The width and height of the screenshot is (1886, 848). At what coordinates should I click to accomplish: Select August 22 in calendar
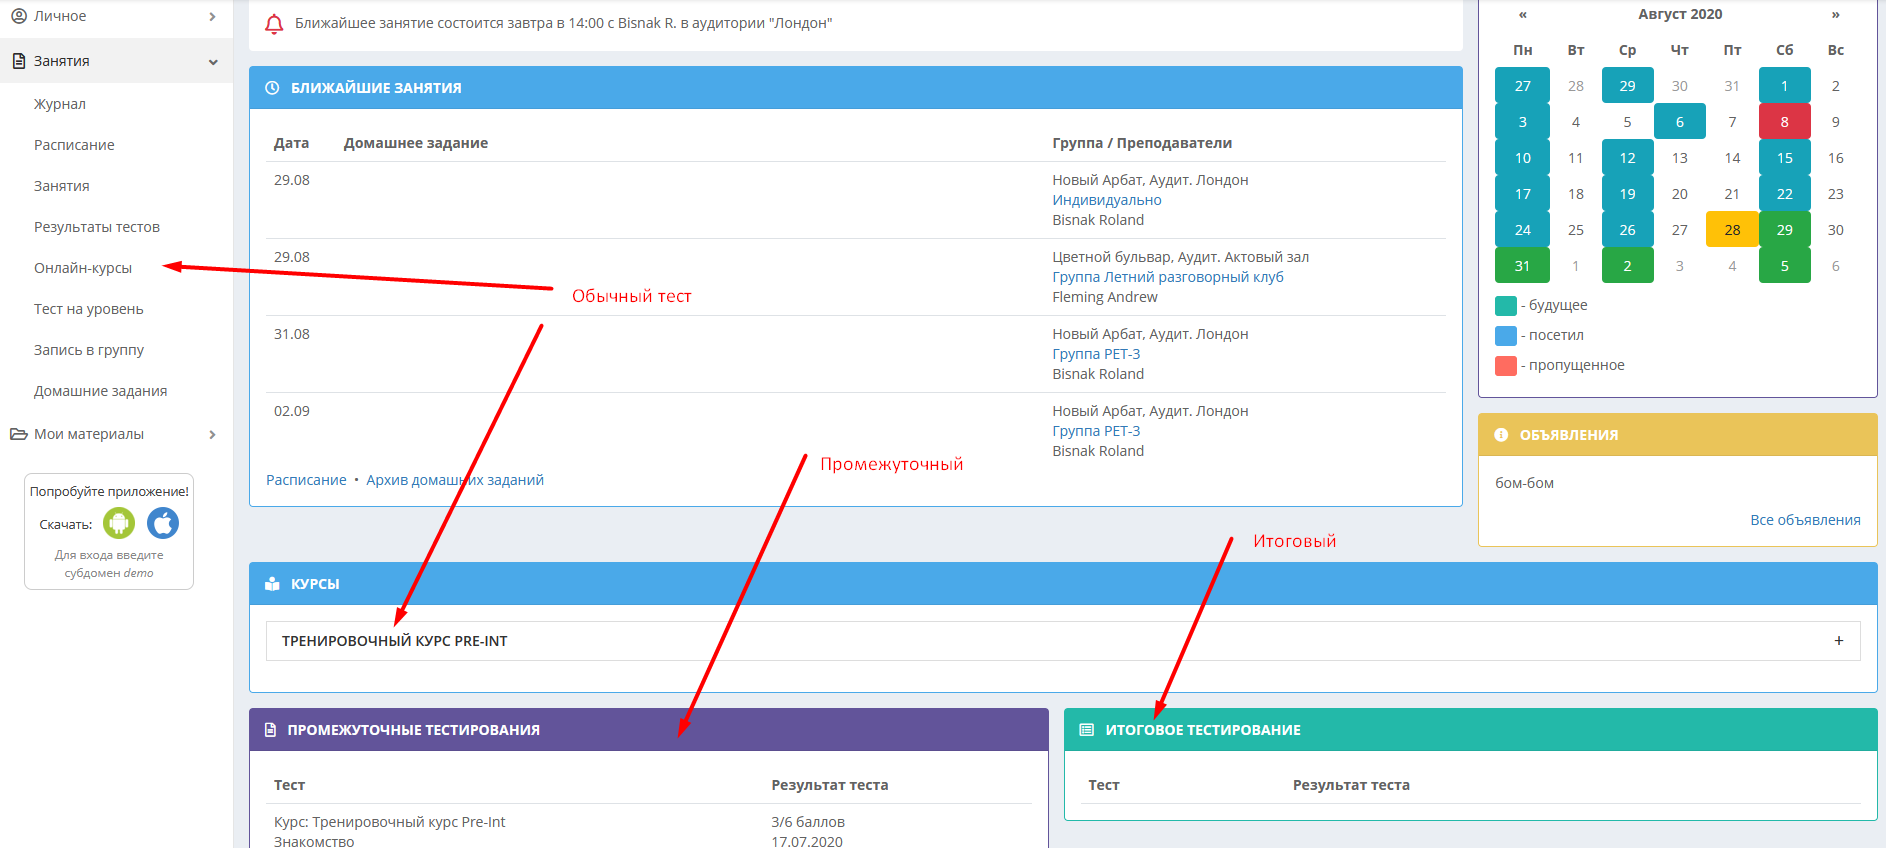click(x=1785, y=194)
